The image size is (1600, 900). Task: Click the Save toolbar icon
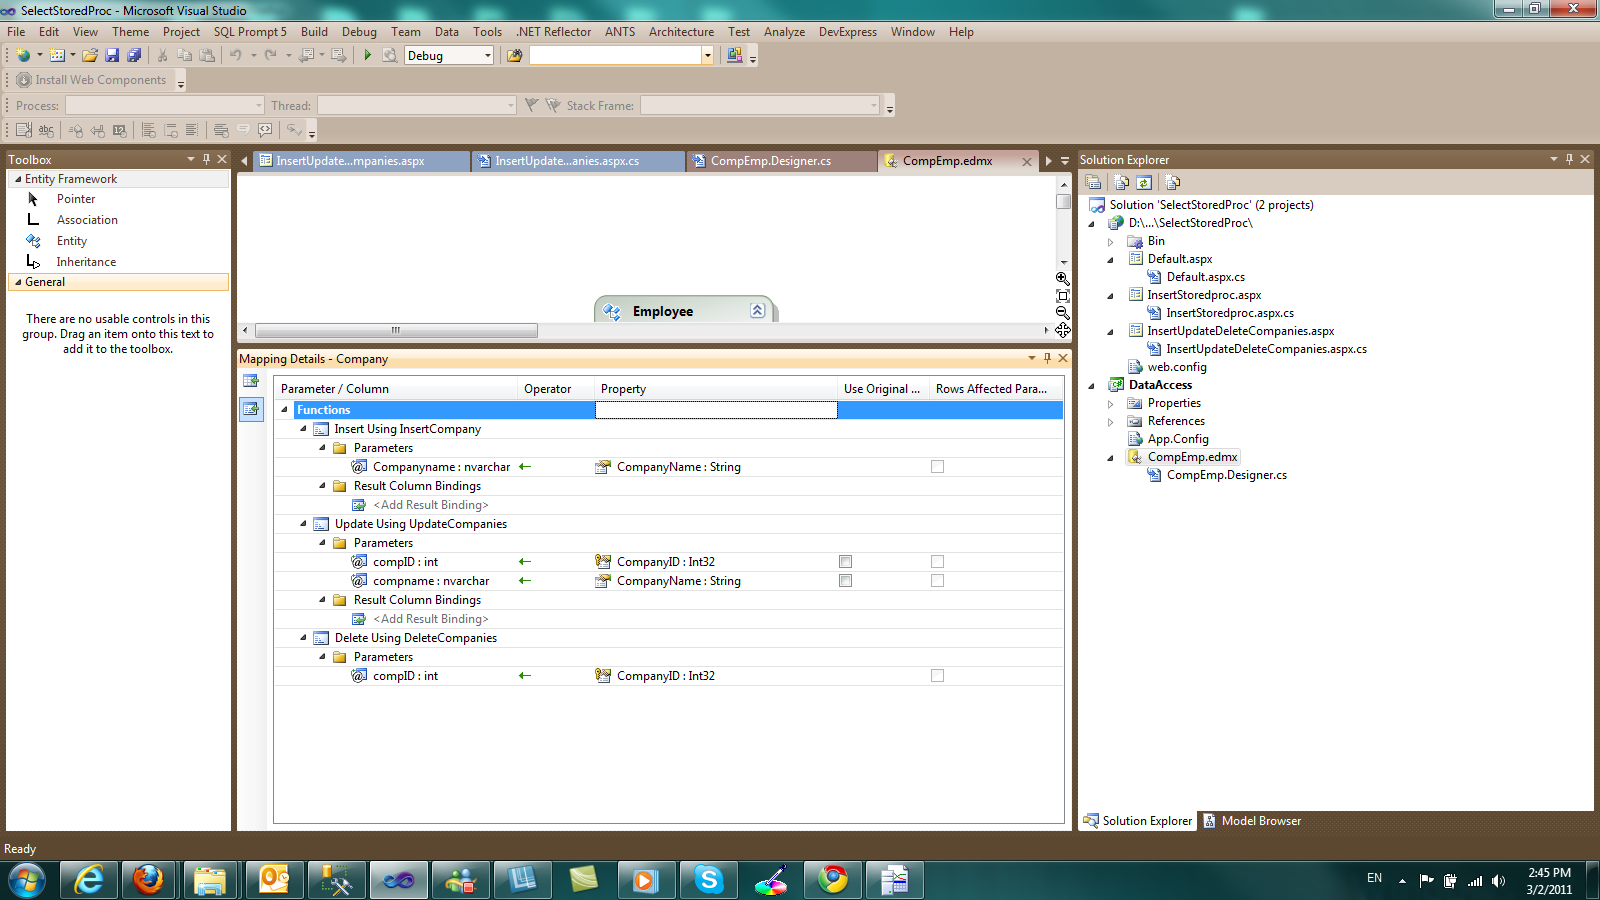coord(112,55)
